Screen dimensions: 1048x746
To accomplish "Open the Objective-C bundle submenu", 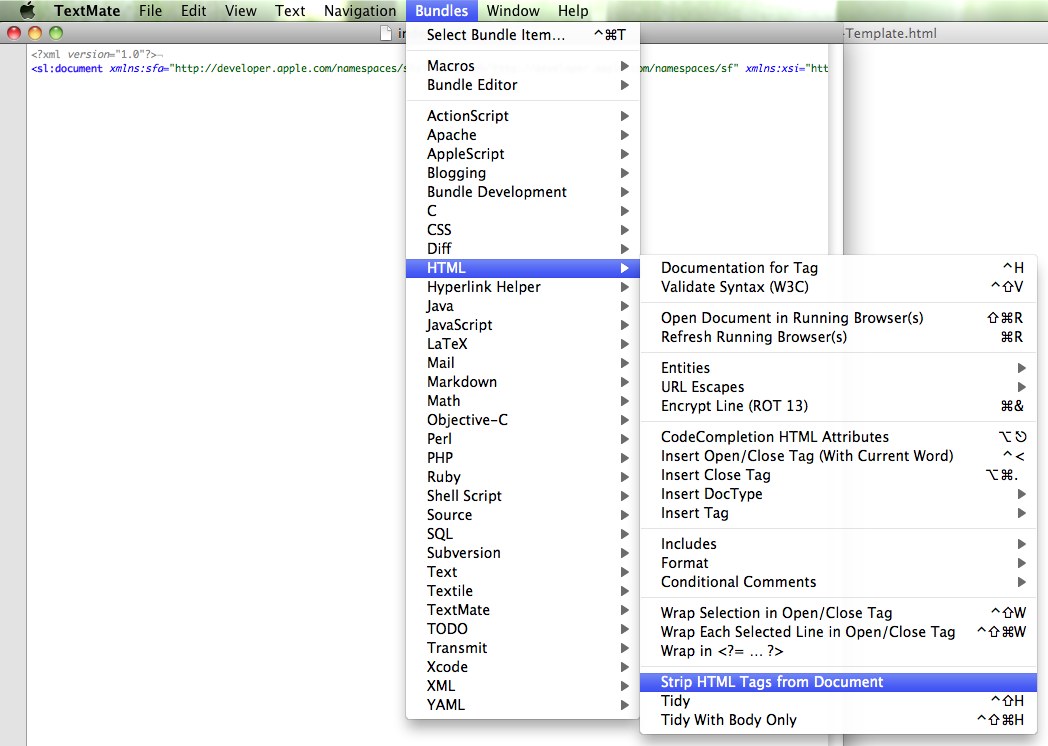I will click(523, 420).
